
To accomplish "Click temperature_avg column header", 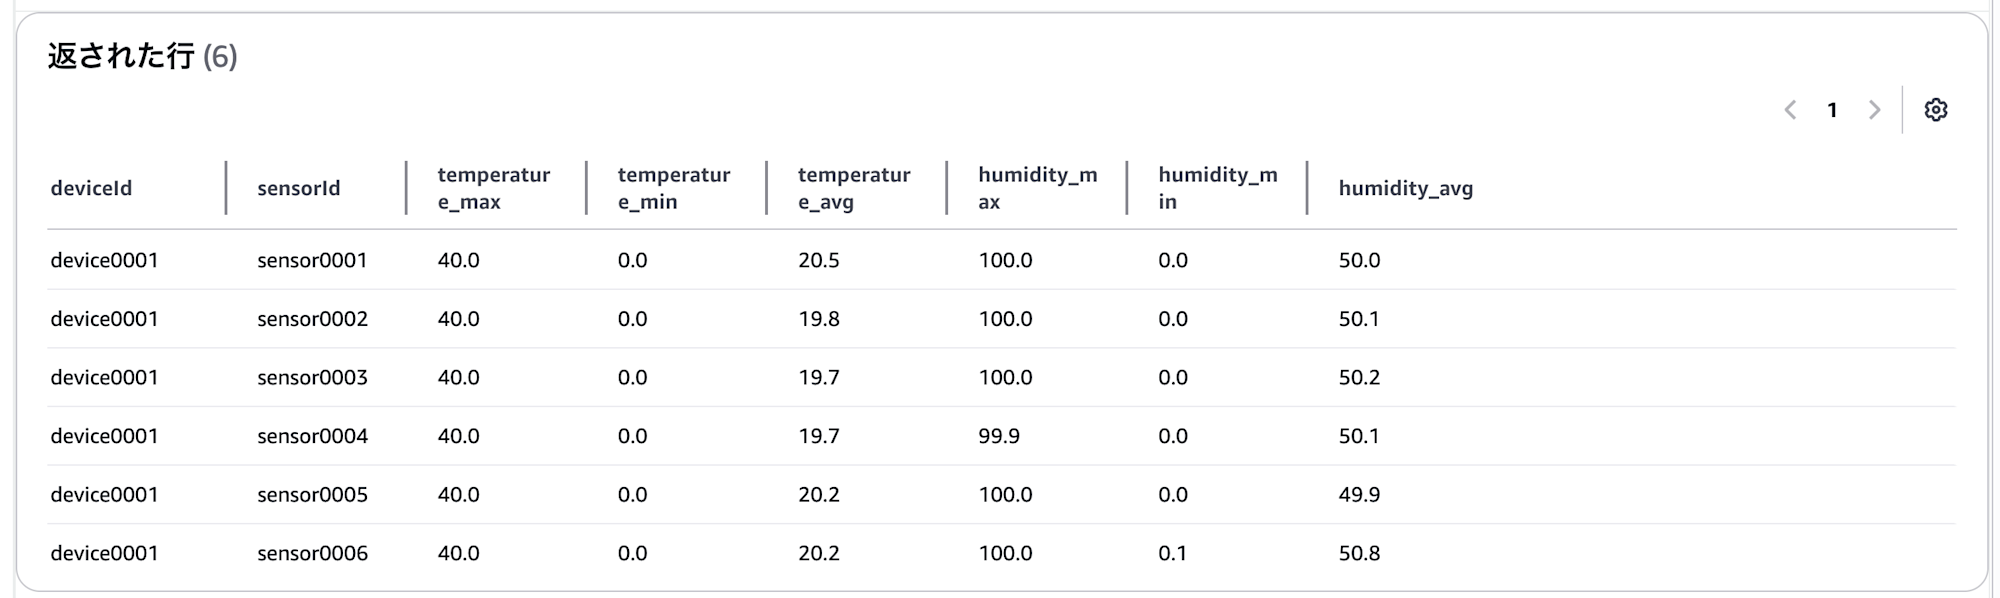I will click(x=854, y=188).
